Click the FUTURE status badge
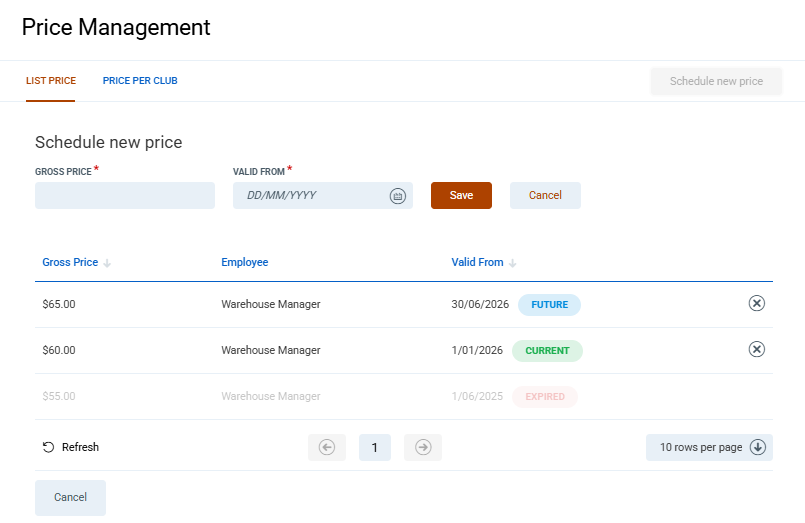 tap(549, 305)
